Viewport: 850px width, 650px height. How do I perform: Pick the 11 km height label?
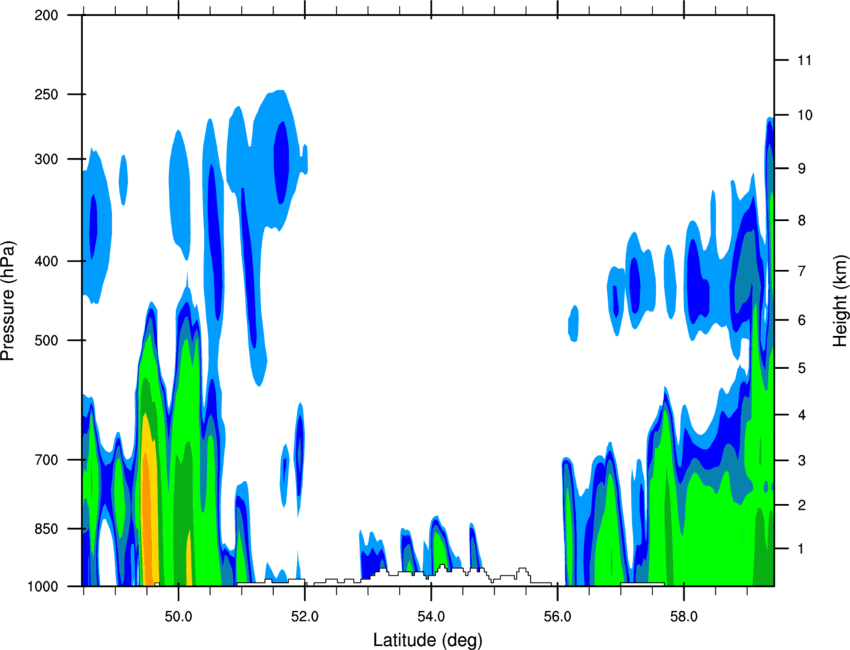pos(804,60)
